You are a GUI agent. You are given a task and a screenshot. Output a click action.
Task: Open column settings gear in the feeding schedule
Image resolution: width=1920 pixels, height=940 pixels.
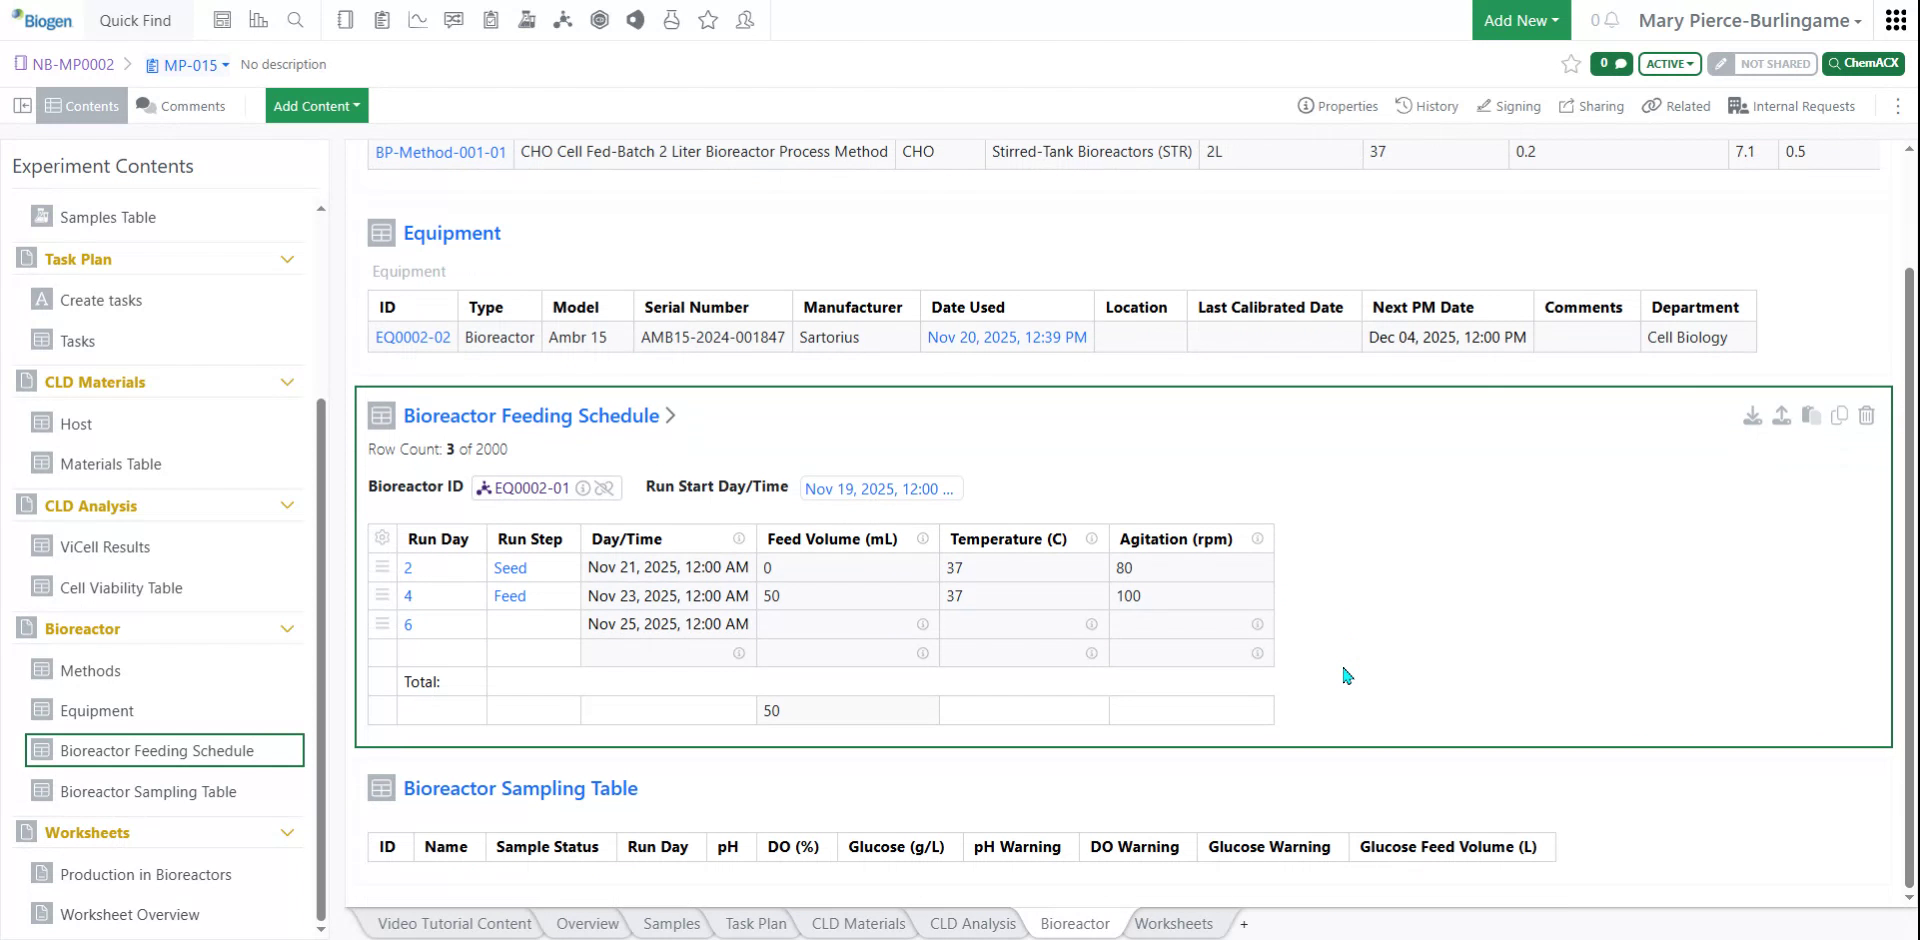(x=382, y=538)
